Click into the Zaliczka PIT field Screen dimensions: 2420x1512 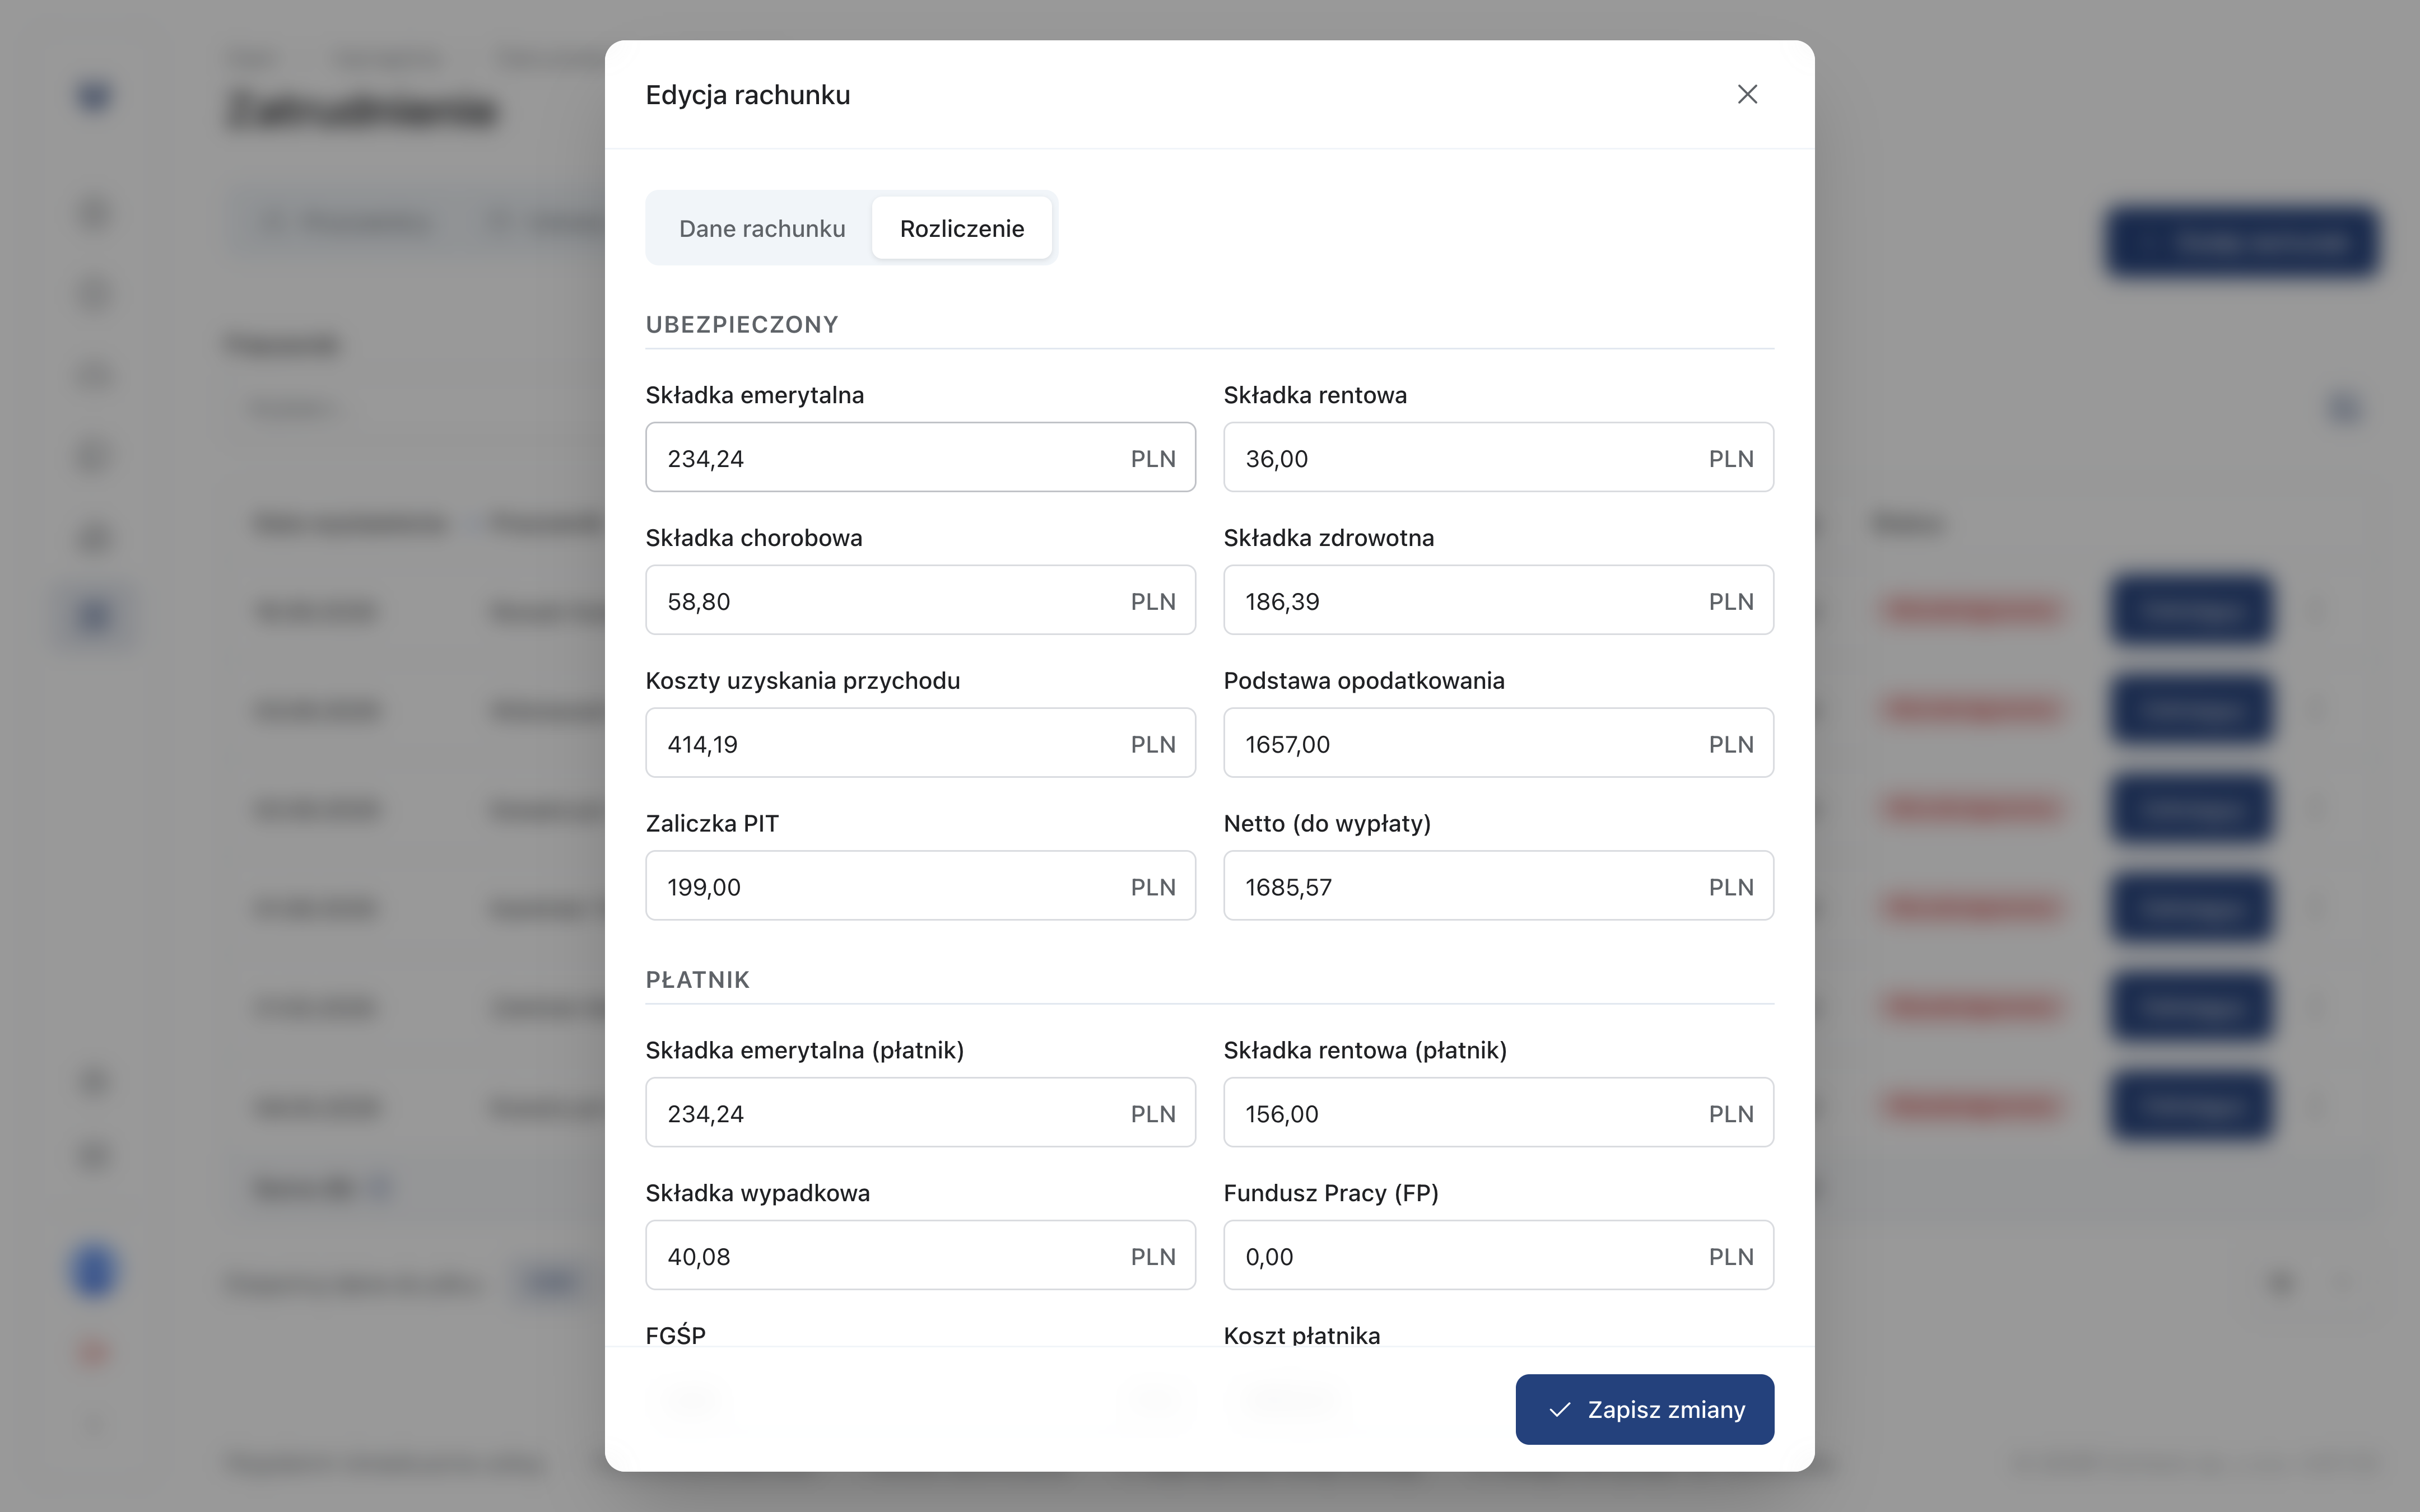[x=920, y=886]
